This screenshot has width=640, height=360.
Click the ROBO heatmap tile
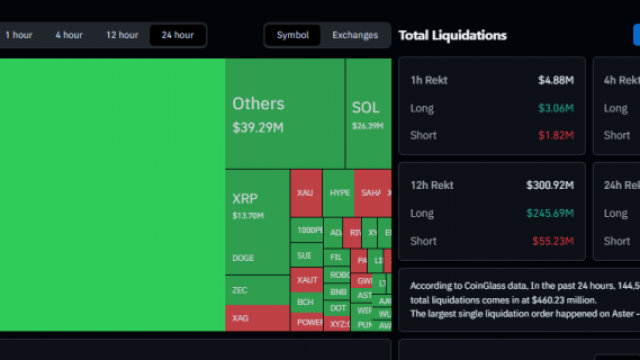pyautogui.click(x=337, y=275)
